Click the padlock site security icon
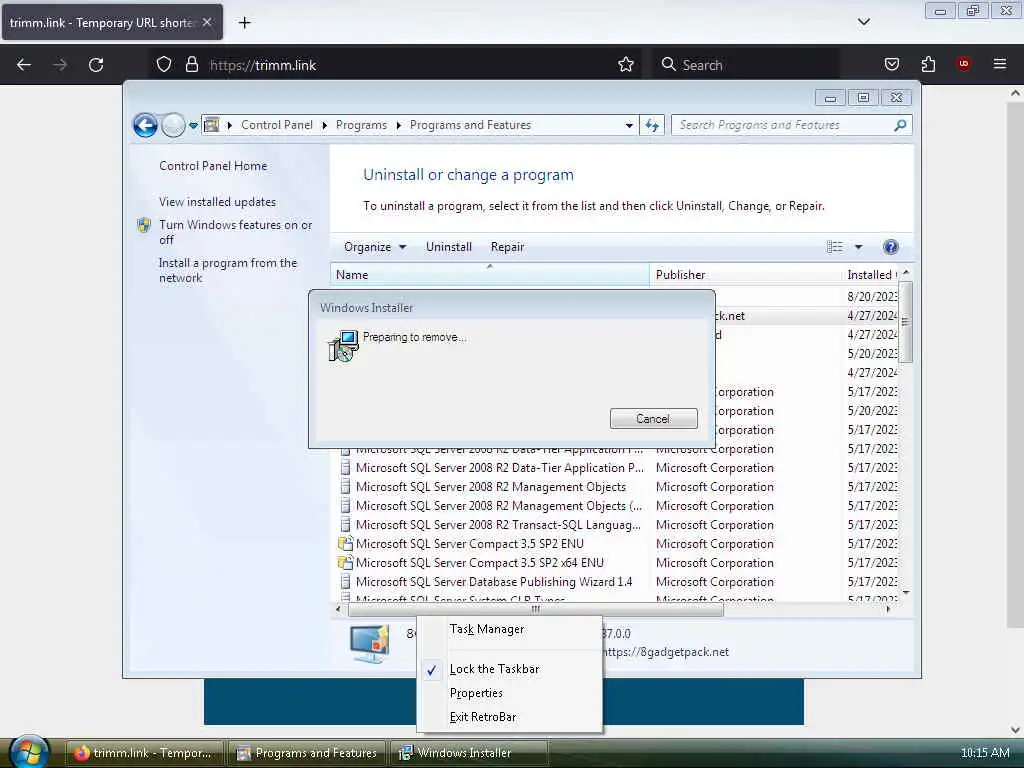 [x=191, y=65]
